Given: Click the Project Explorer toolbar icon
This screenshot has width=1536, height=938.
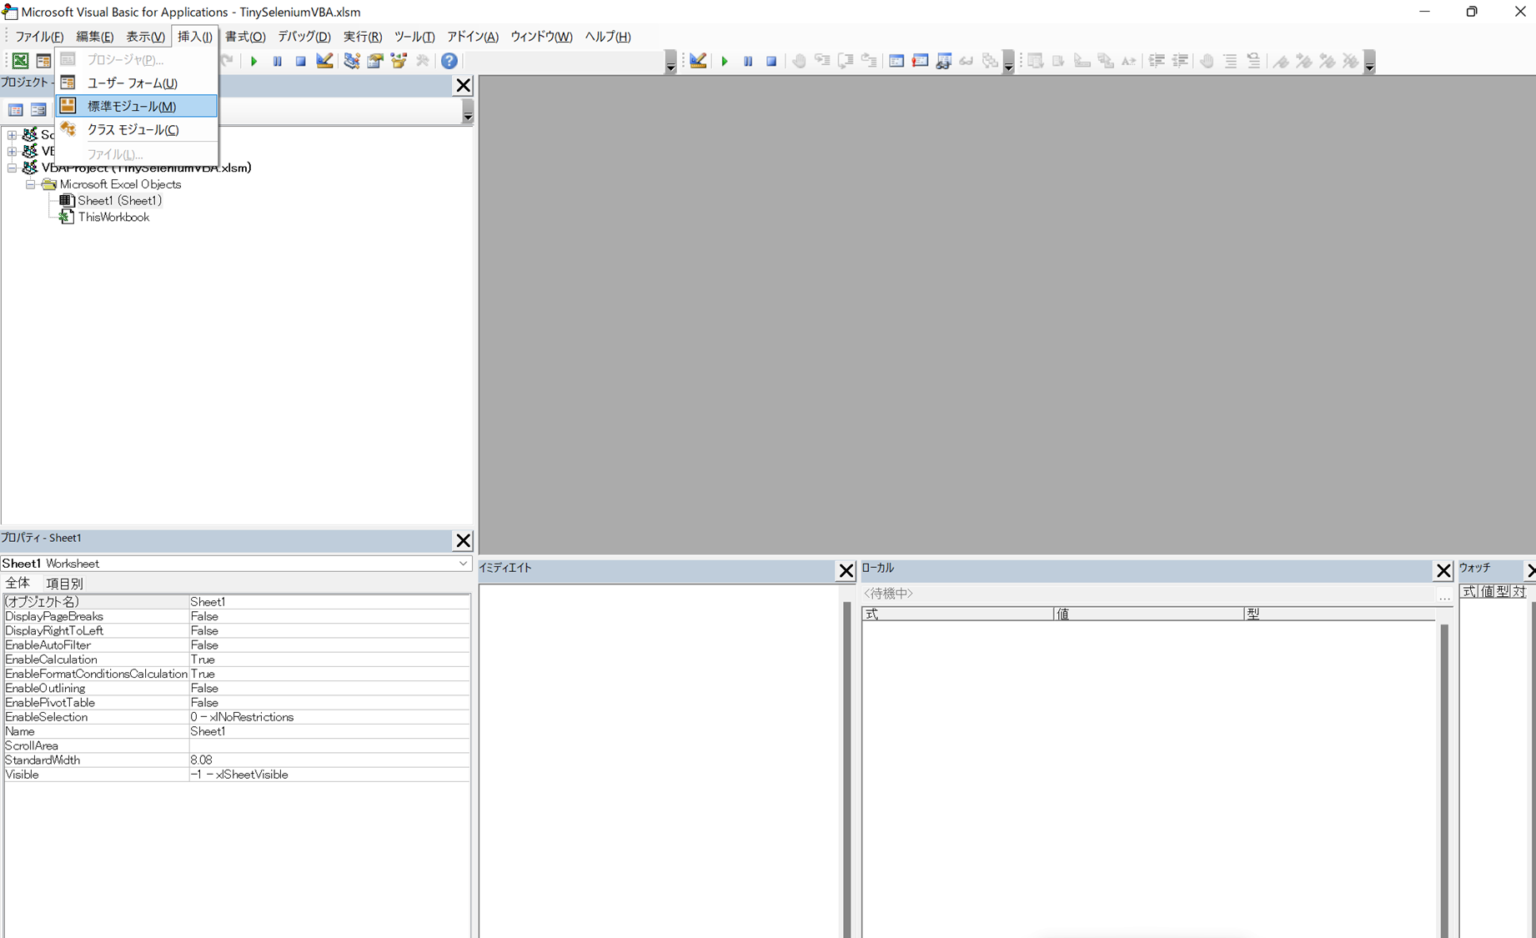Looking at the screenshot, I should pos(351,61).
